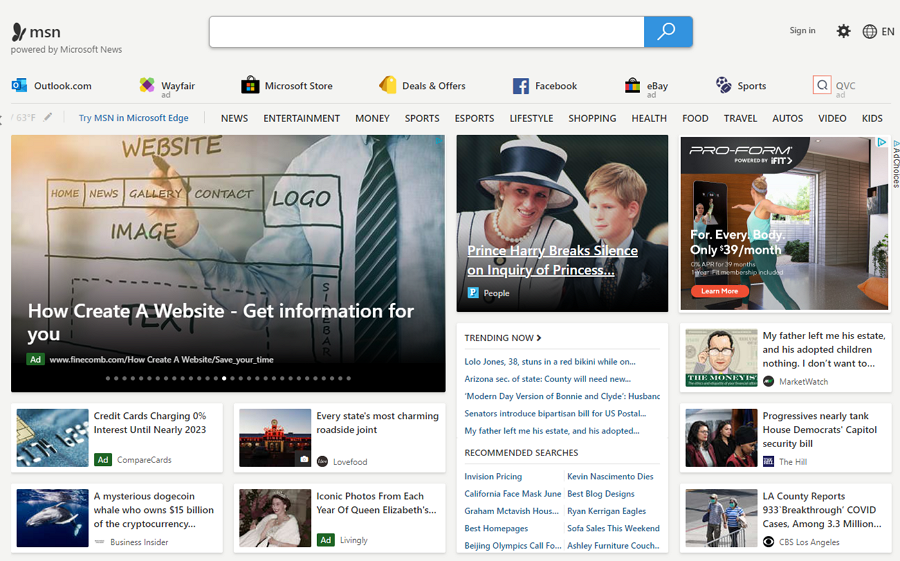Click the Wayfair logo icon

(x=147, y=85)
